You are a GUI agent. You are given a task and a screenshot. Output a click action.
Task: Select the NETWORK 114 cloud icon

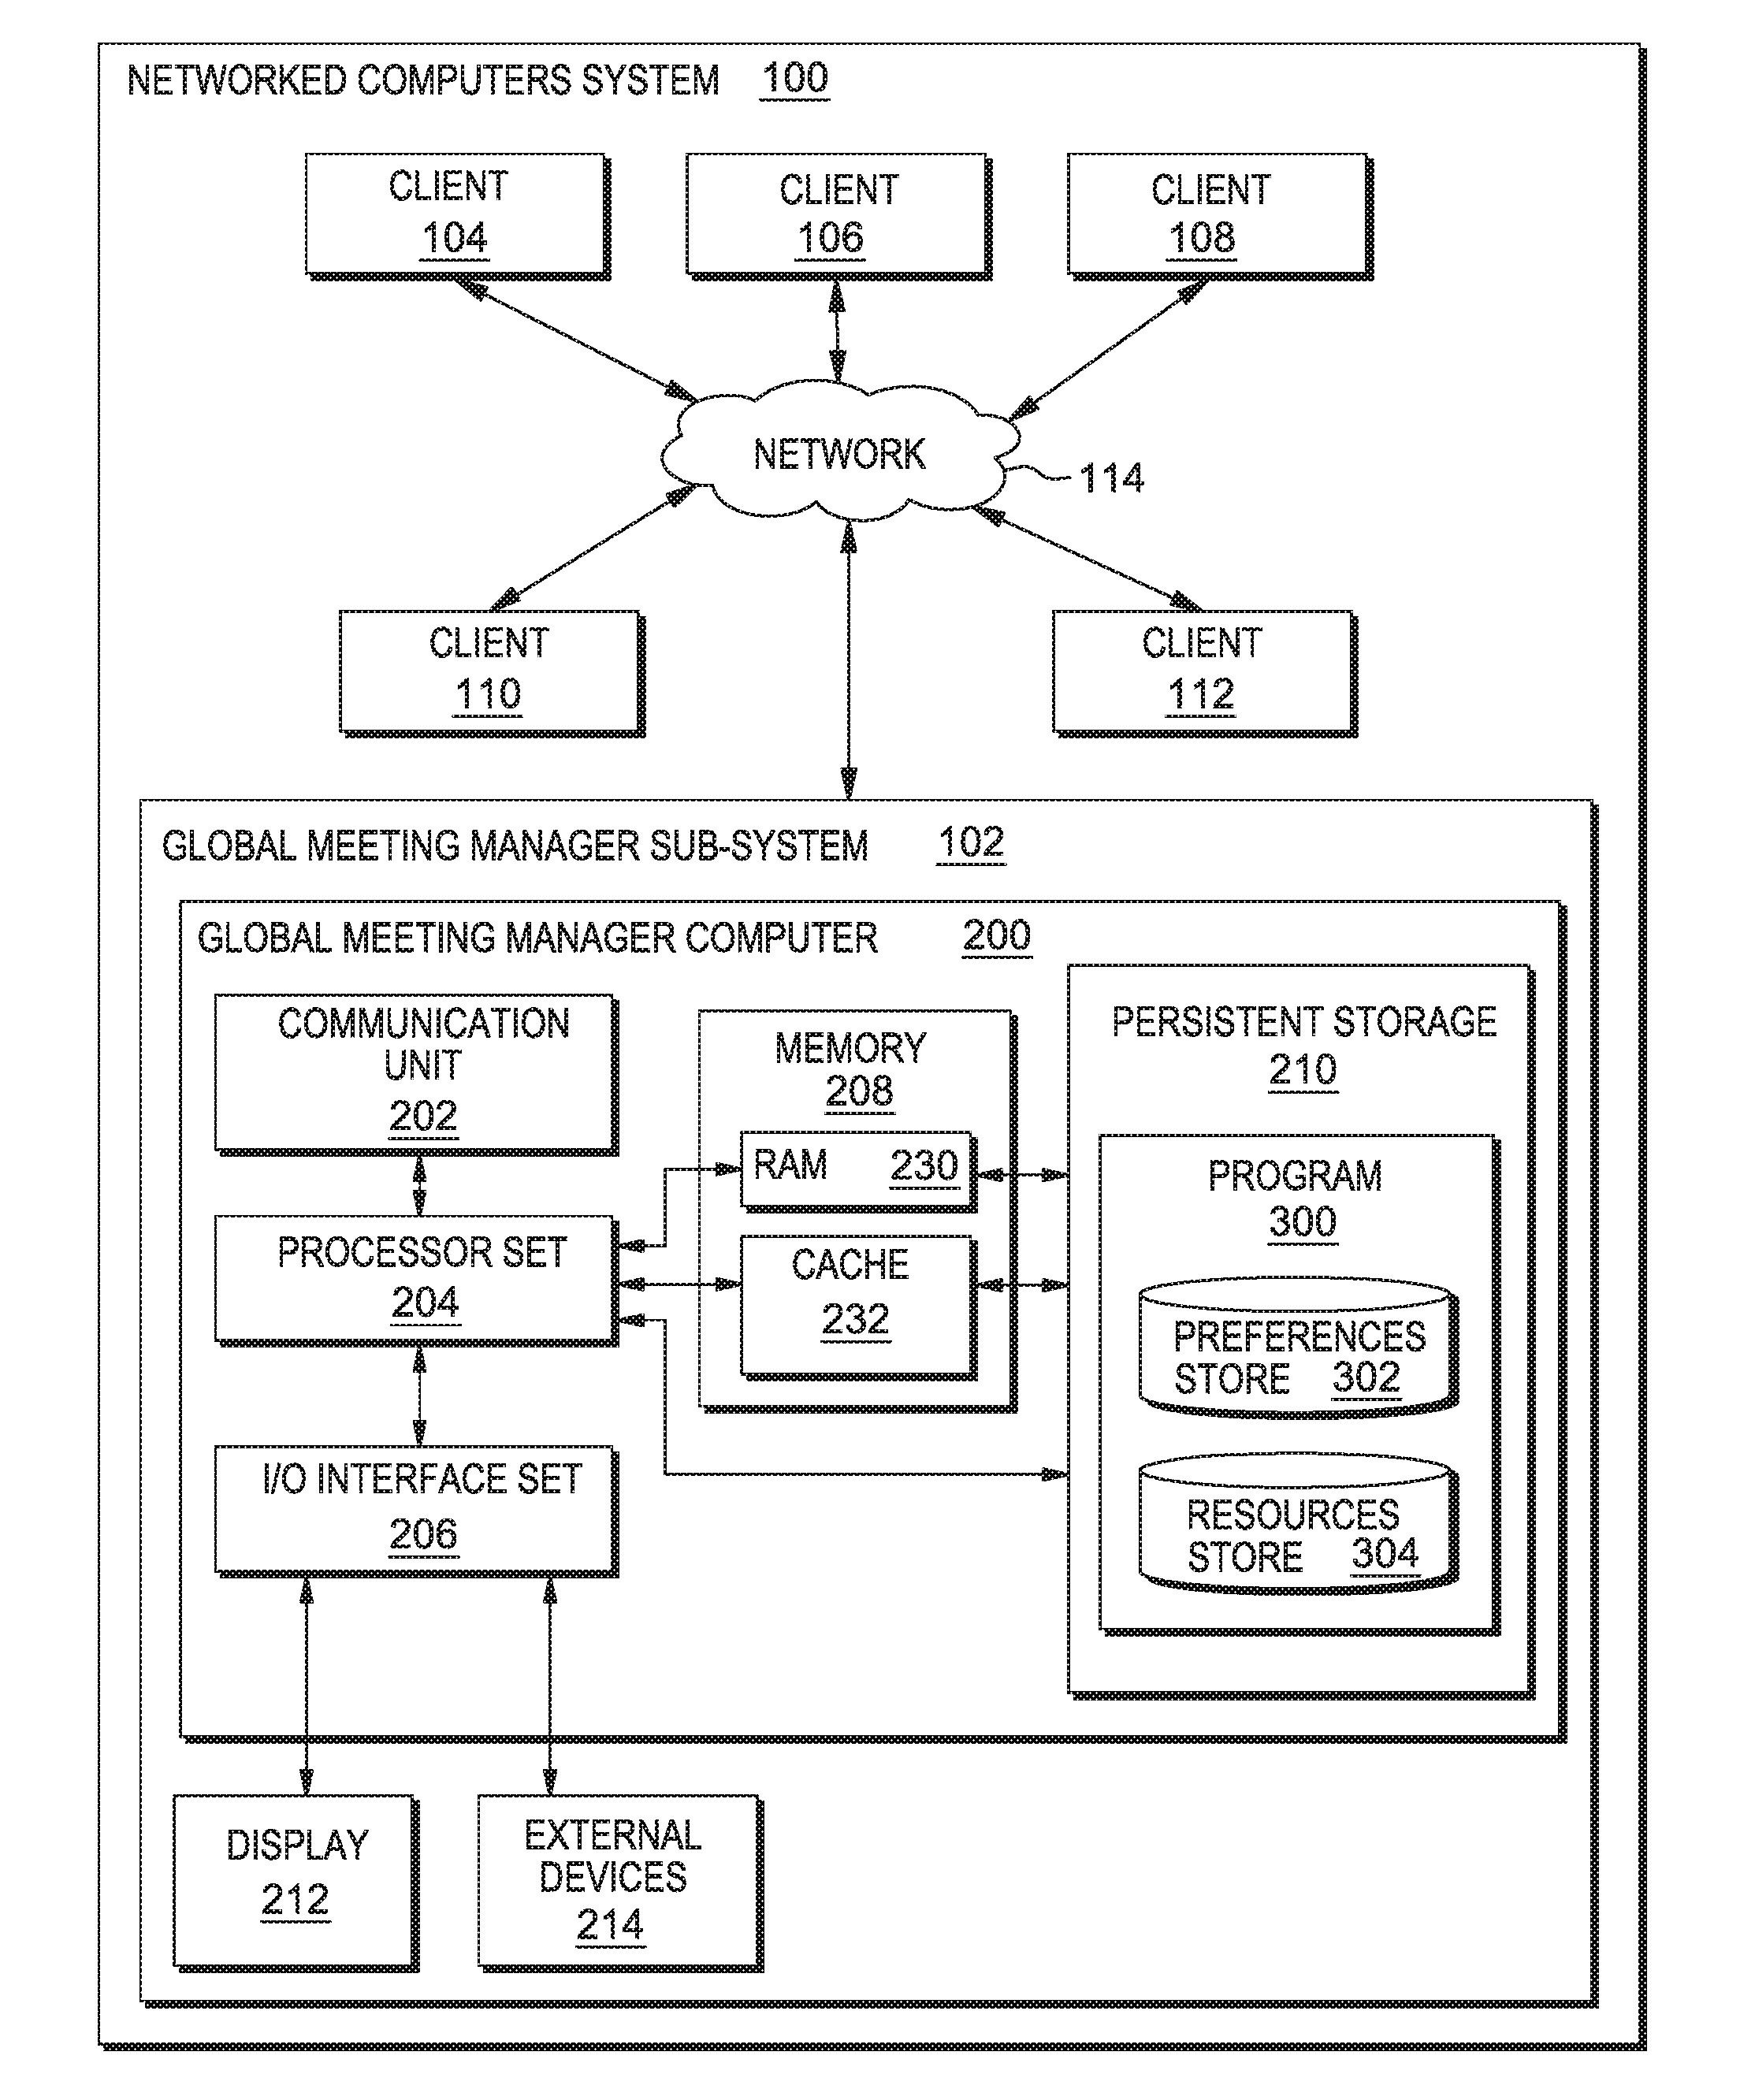click(857, 366)
